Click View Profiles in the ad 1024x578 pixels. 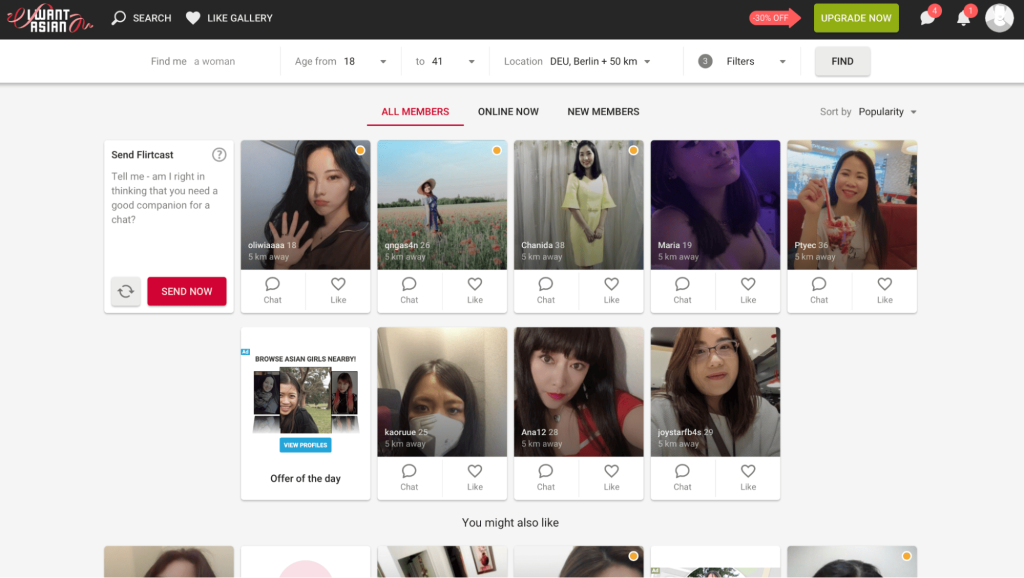click(x=305, y=445)
